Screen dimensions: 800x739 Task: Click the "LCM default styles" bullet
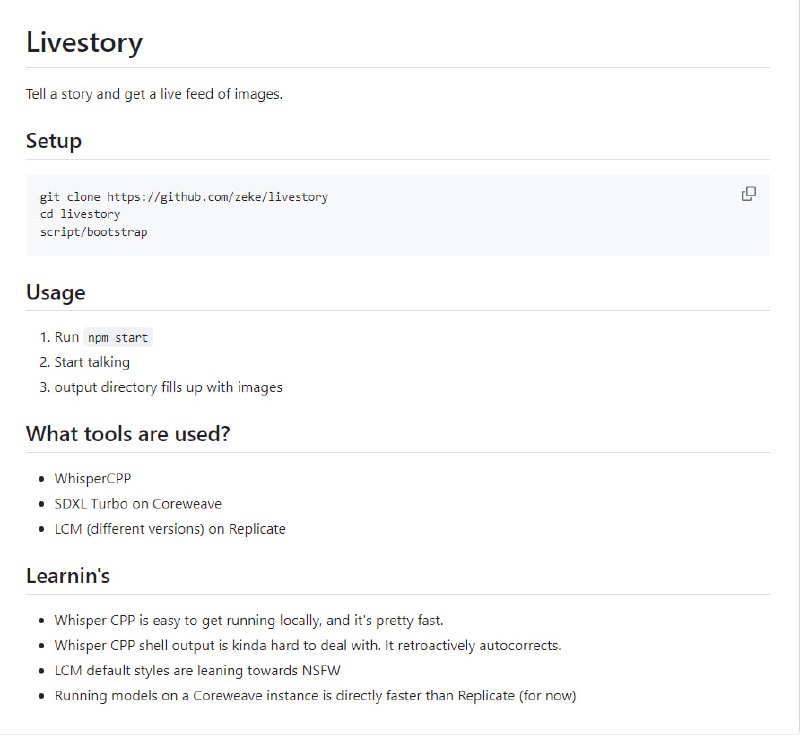(x=198, y=670)
